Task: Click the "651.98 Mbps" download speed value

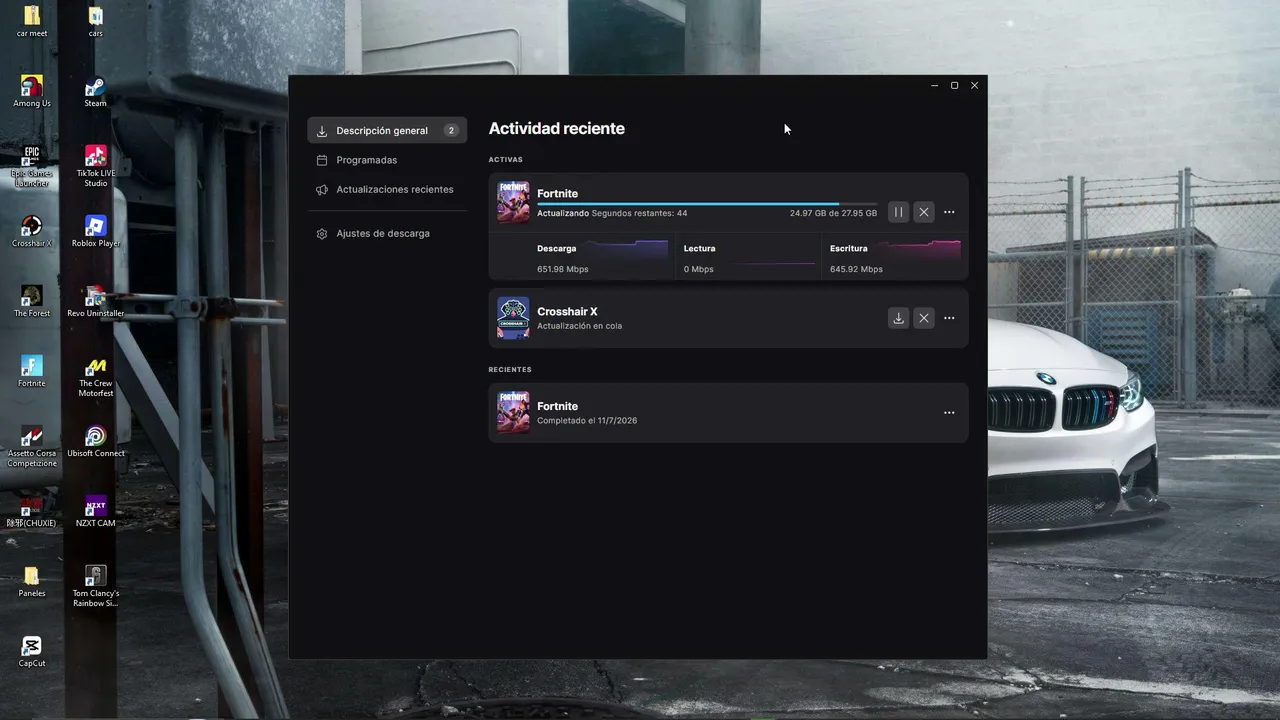Action: click(562, 269)
